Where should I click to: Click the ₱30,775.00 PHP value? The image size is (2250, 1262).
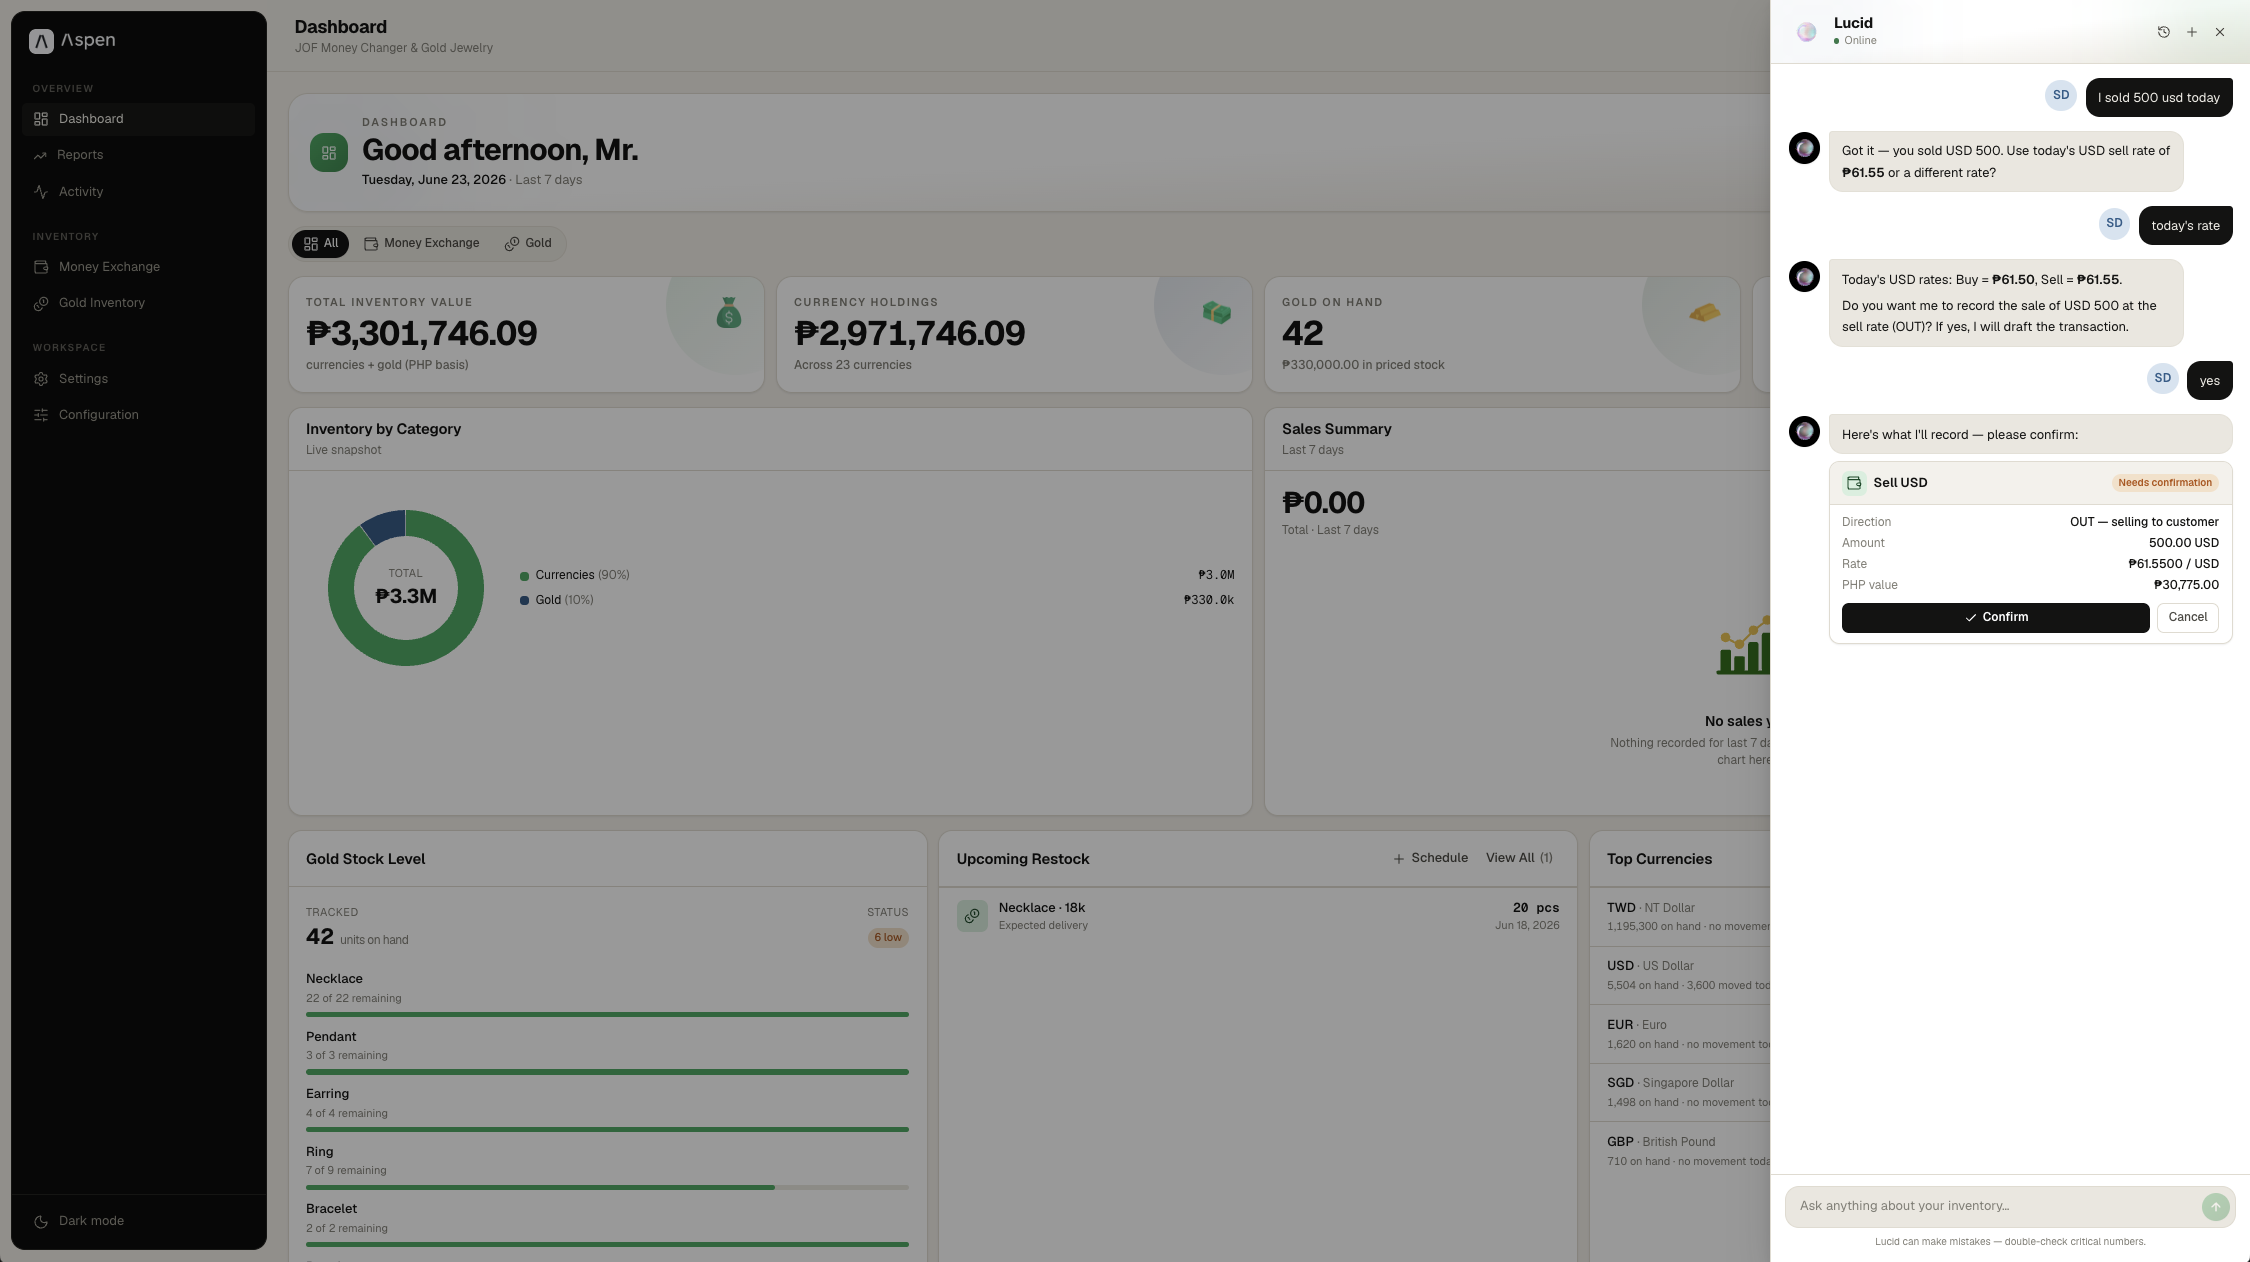[x=2186, y=586]
